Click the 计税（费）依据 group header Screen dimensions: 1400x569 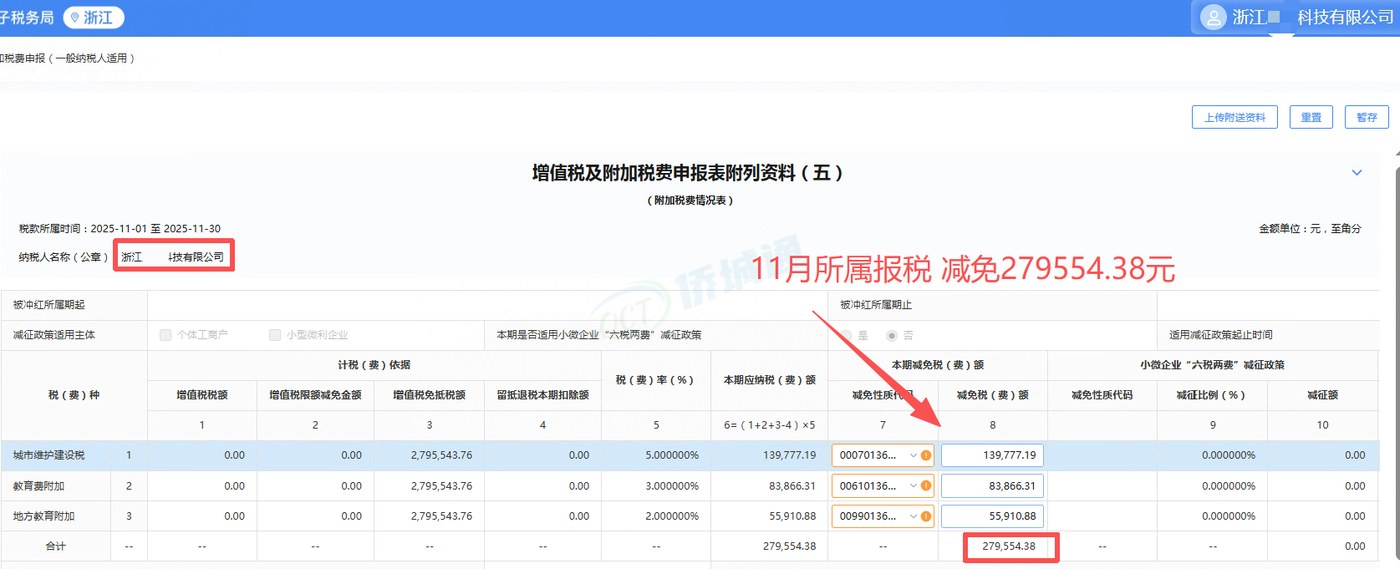click(374, 365)
